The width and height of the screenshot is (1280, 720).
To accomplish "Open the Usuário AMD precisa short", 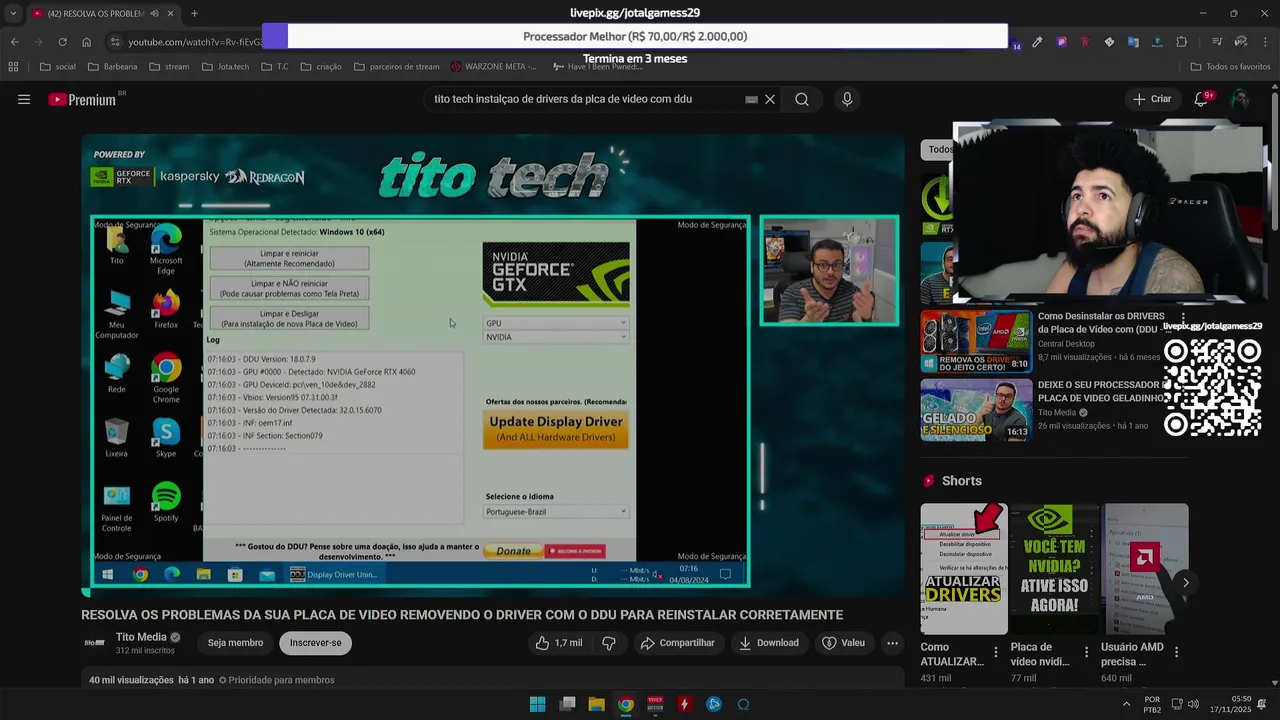I will tap(1145, 569).
